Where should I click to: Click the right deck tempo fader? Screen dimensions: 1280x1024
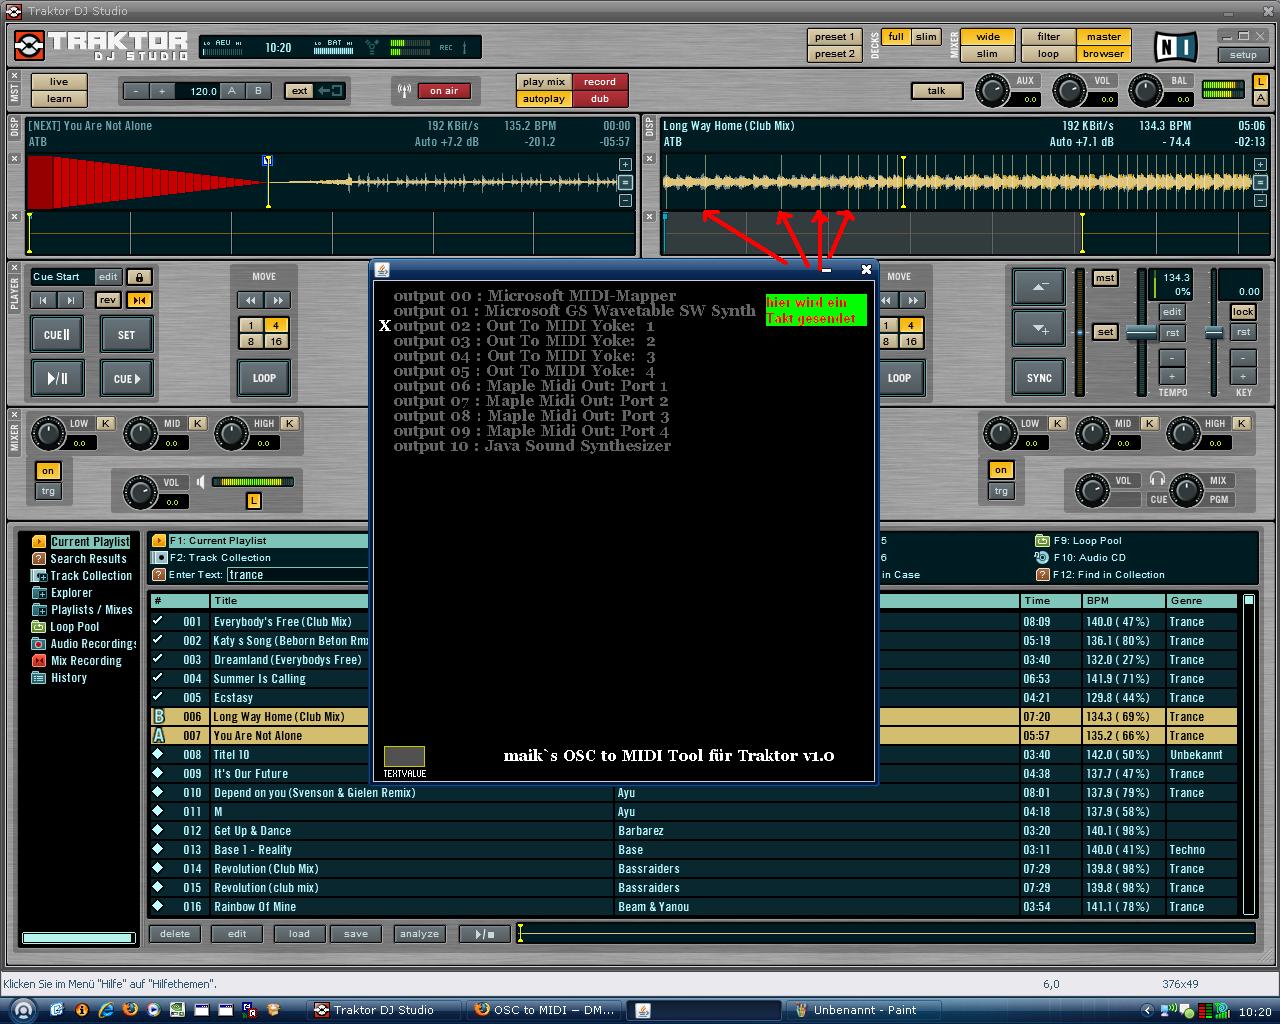pos(1141,333)
